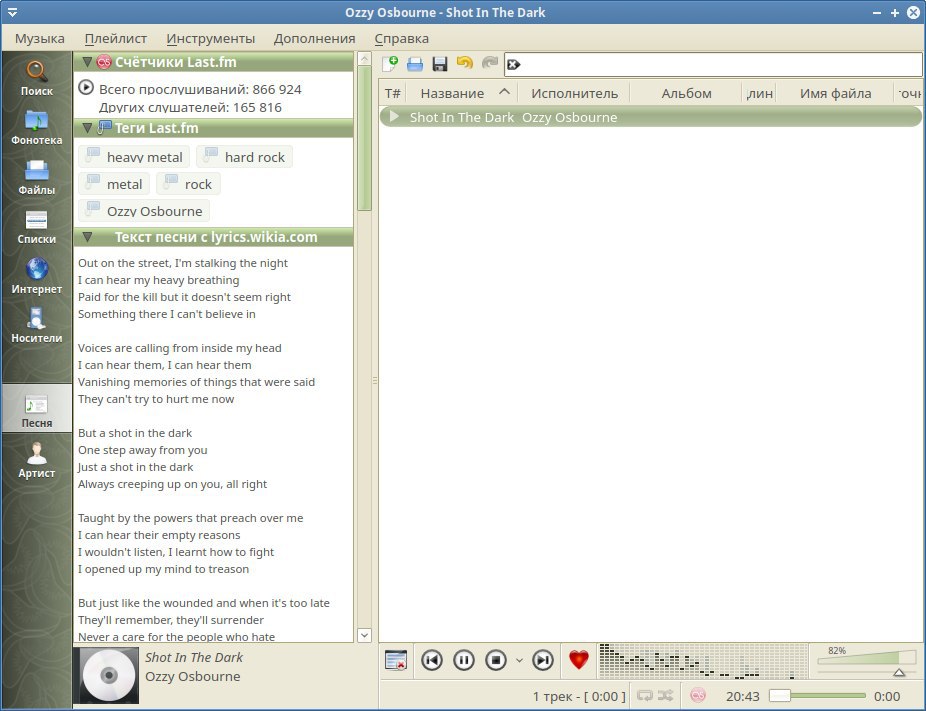Image resolution: width=926 pixels, height=711 pixels.
Task: Open the Дополнения menu
Action: pyautogui.click(x=314, y=38)
